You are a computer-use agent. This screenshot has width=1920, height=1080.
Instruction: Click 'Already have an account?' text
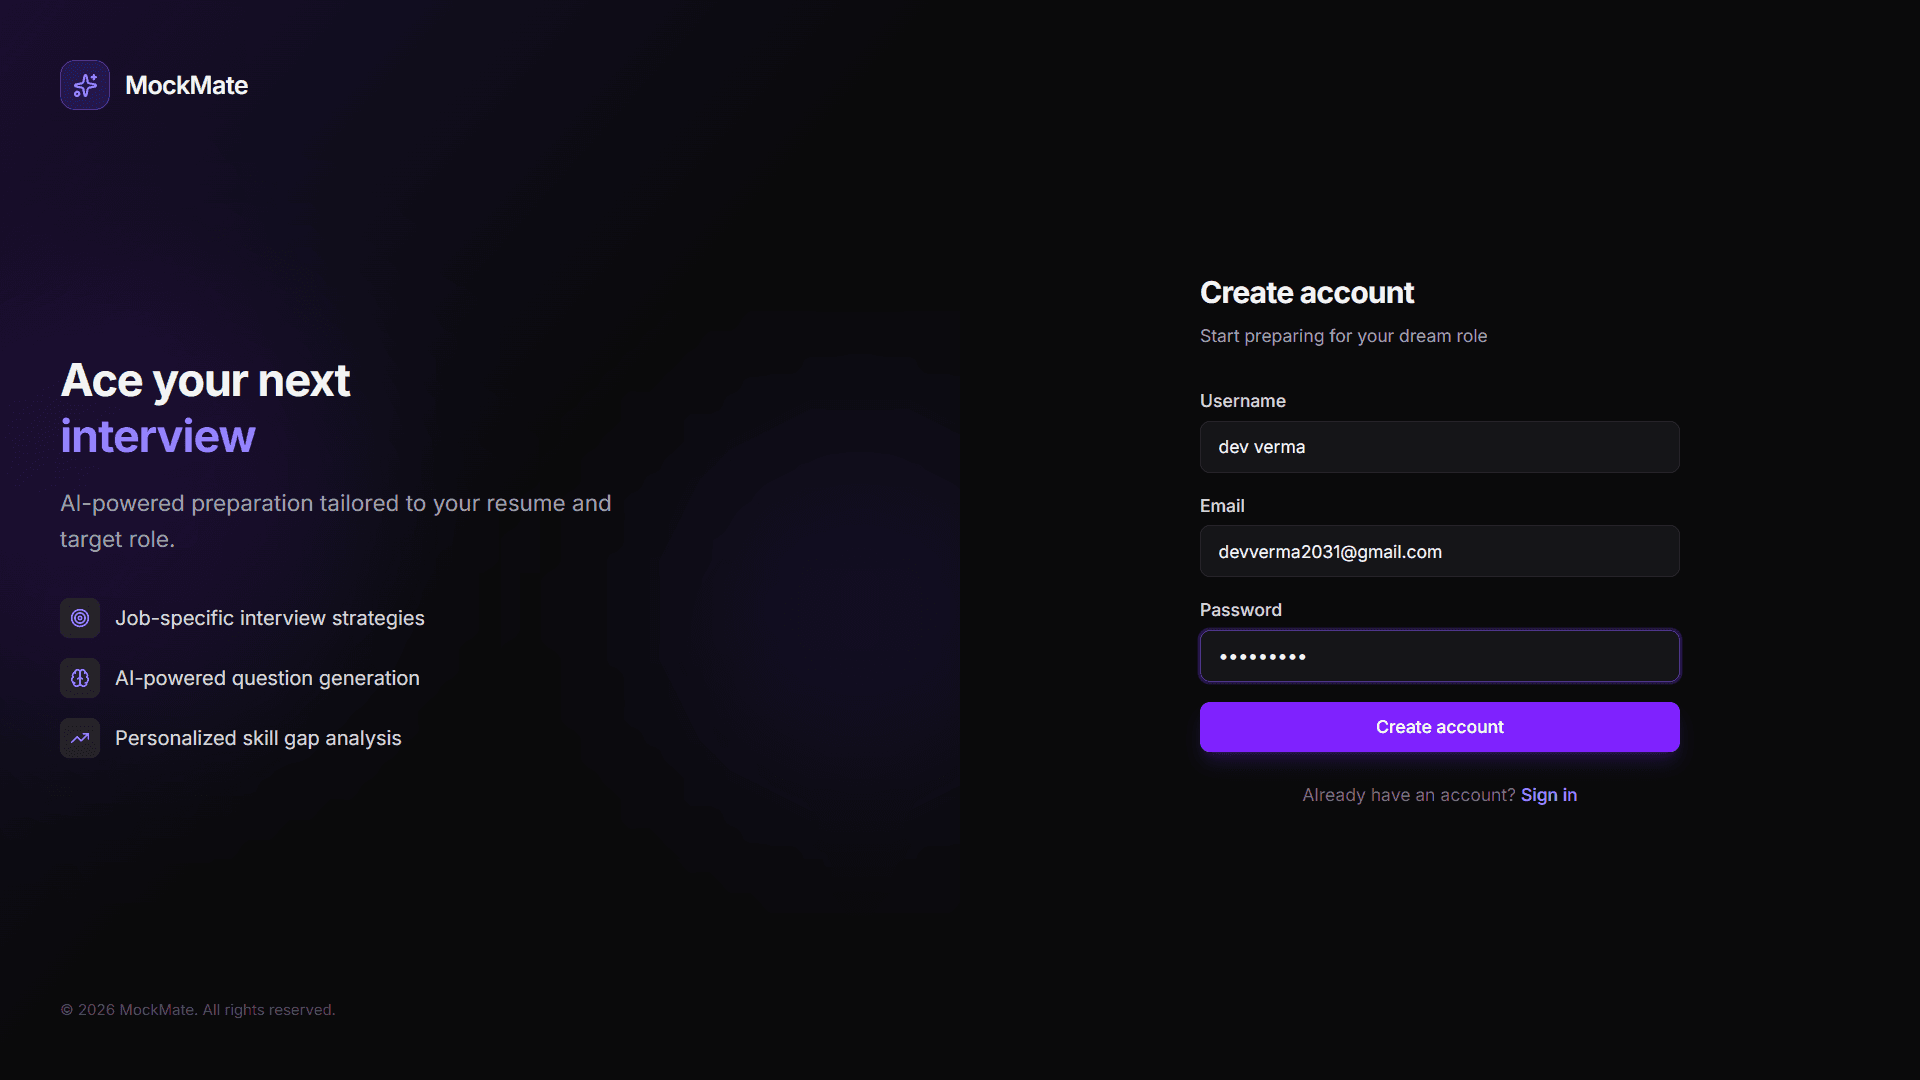(1408, 795)
